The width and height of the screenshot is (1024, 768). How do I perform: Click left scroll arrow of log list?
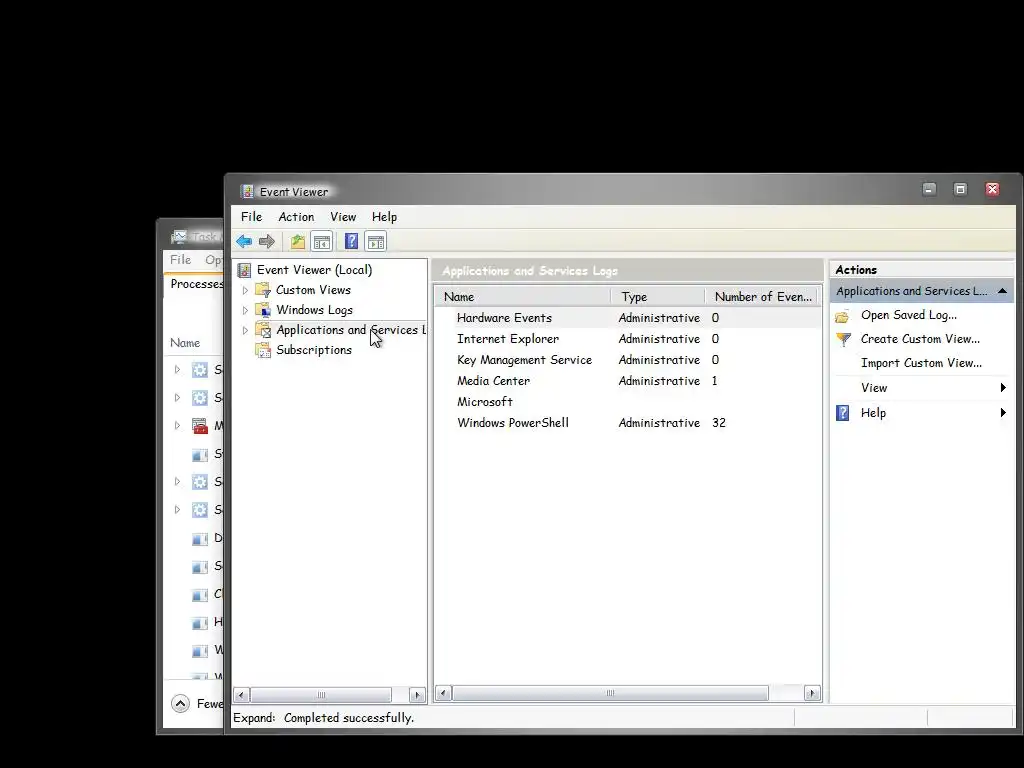coord(443,693)
